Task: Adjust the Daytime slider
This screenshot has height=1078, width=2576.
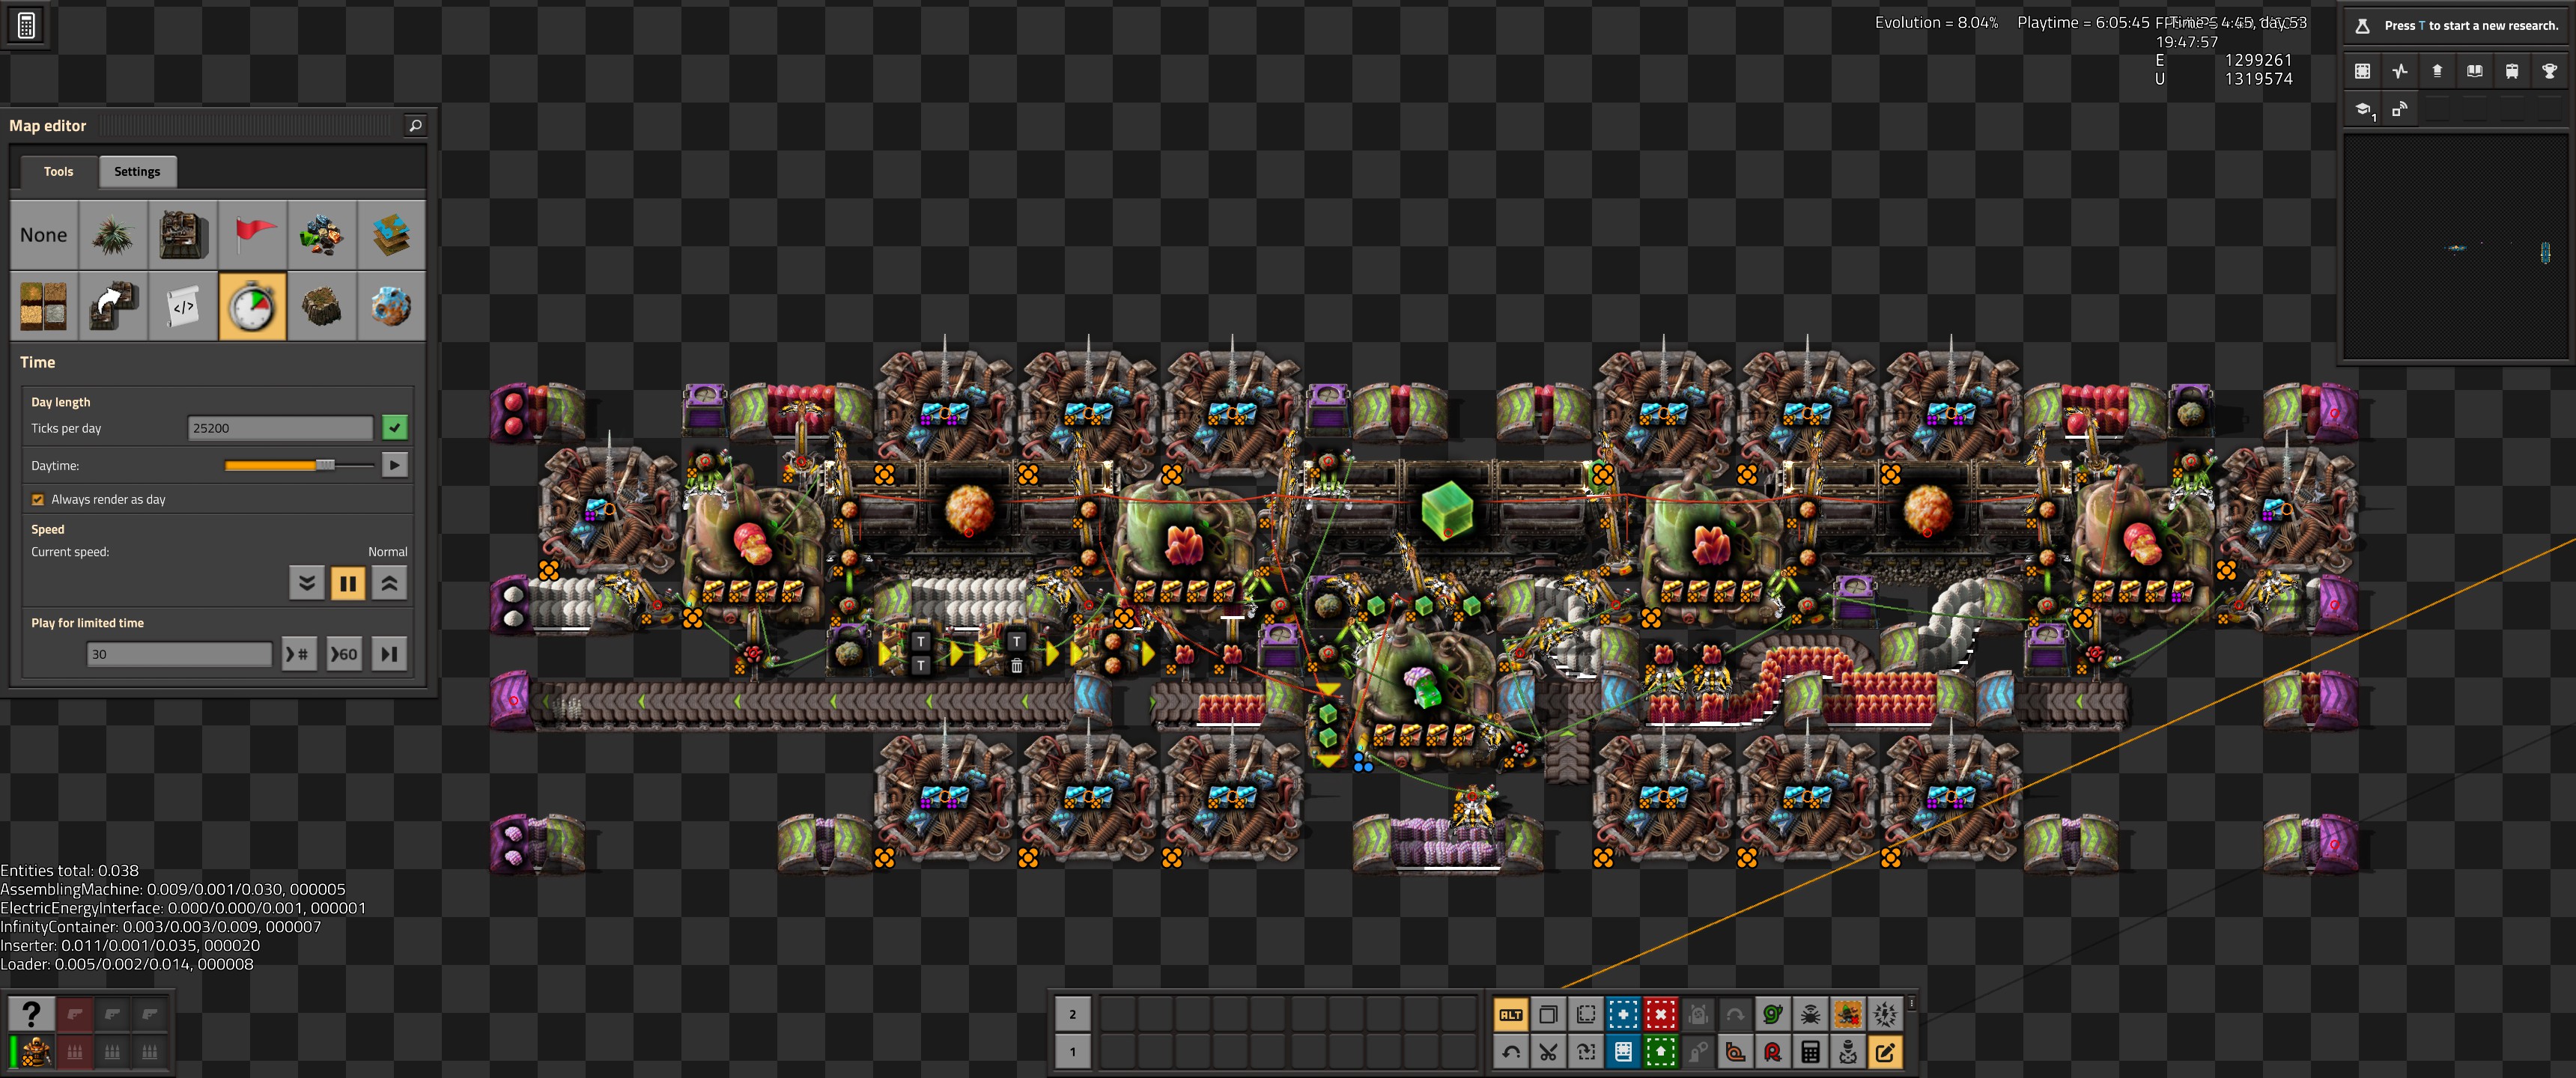Action: coord(299,465)
